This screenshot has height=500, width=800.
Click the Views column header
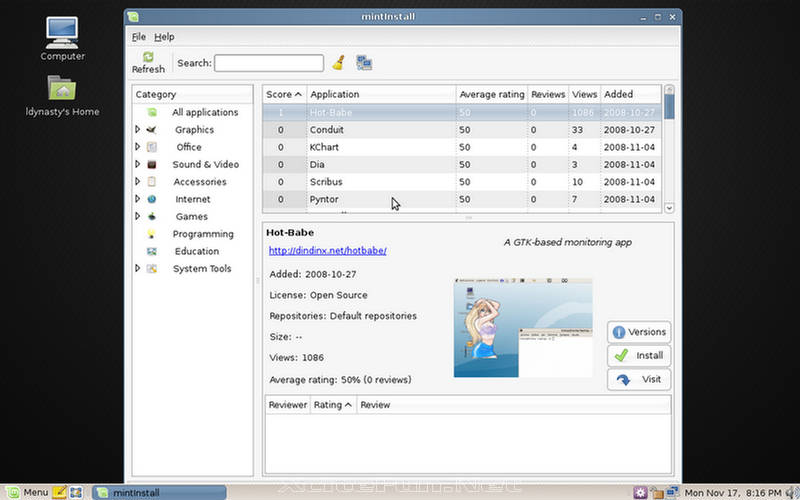point(584,94)
